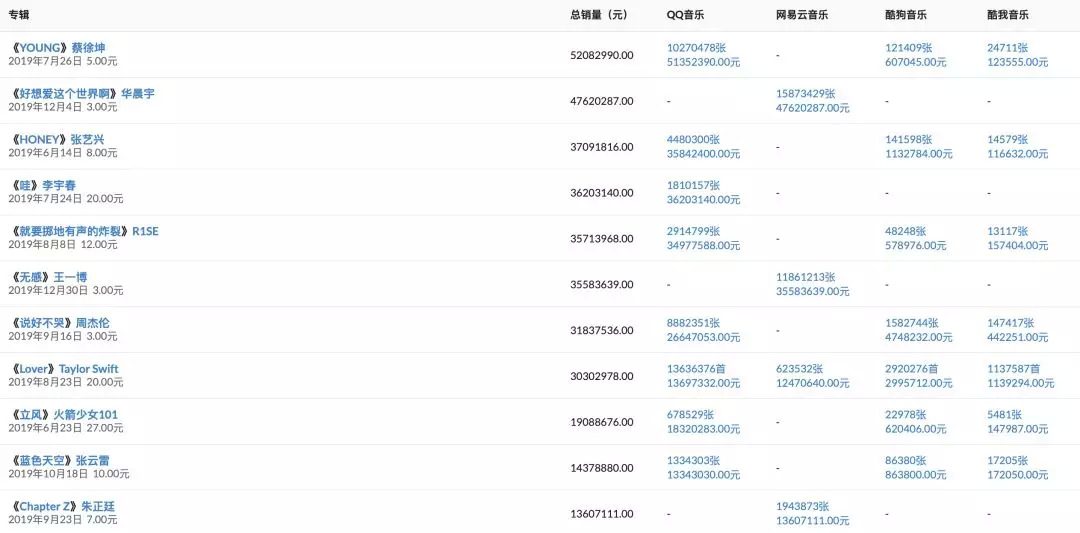The width and height of the screenshot is (1080, 533).
Task: Open the 《无感》王一博 album link
Action: pos(48,277)
